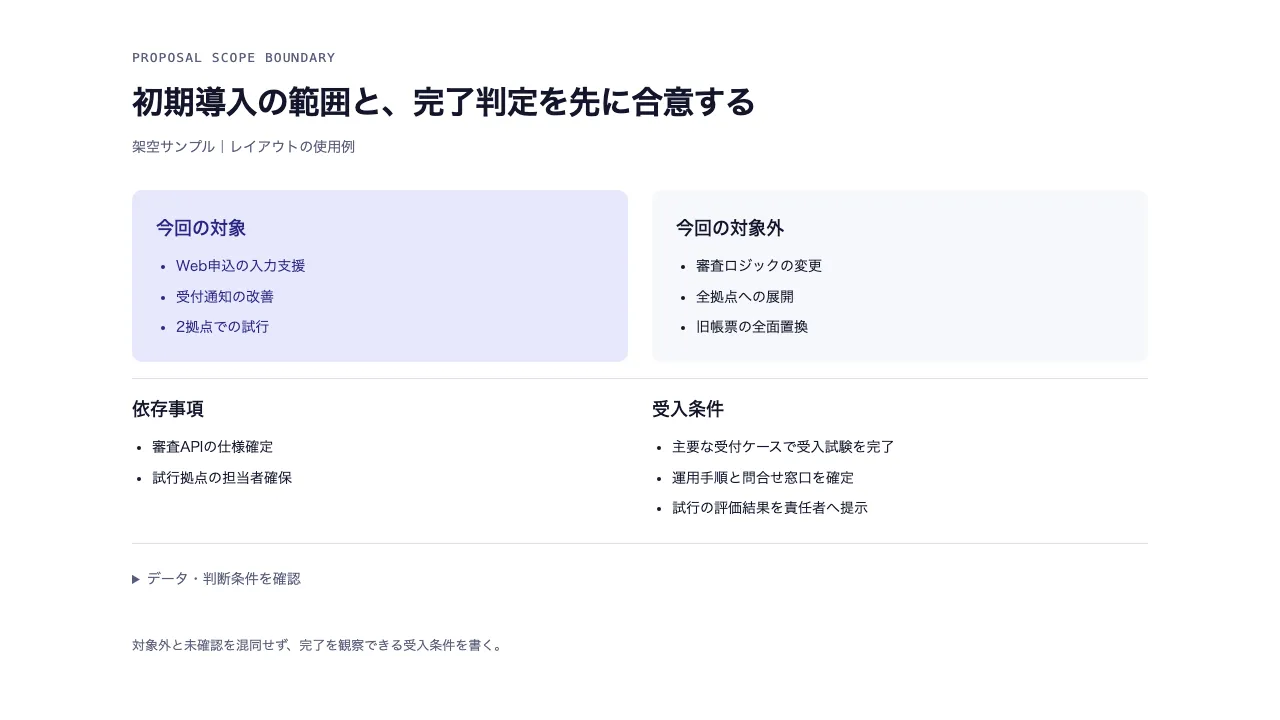Image resolution: width=1280 pixels, height=720 pixels.
Task: Click the 今回の対象外 card heading
Action: (x=730, y=228)
